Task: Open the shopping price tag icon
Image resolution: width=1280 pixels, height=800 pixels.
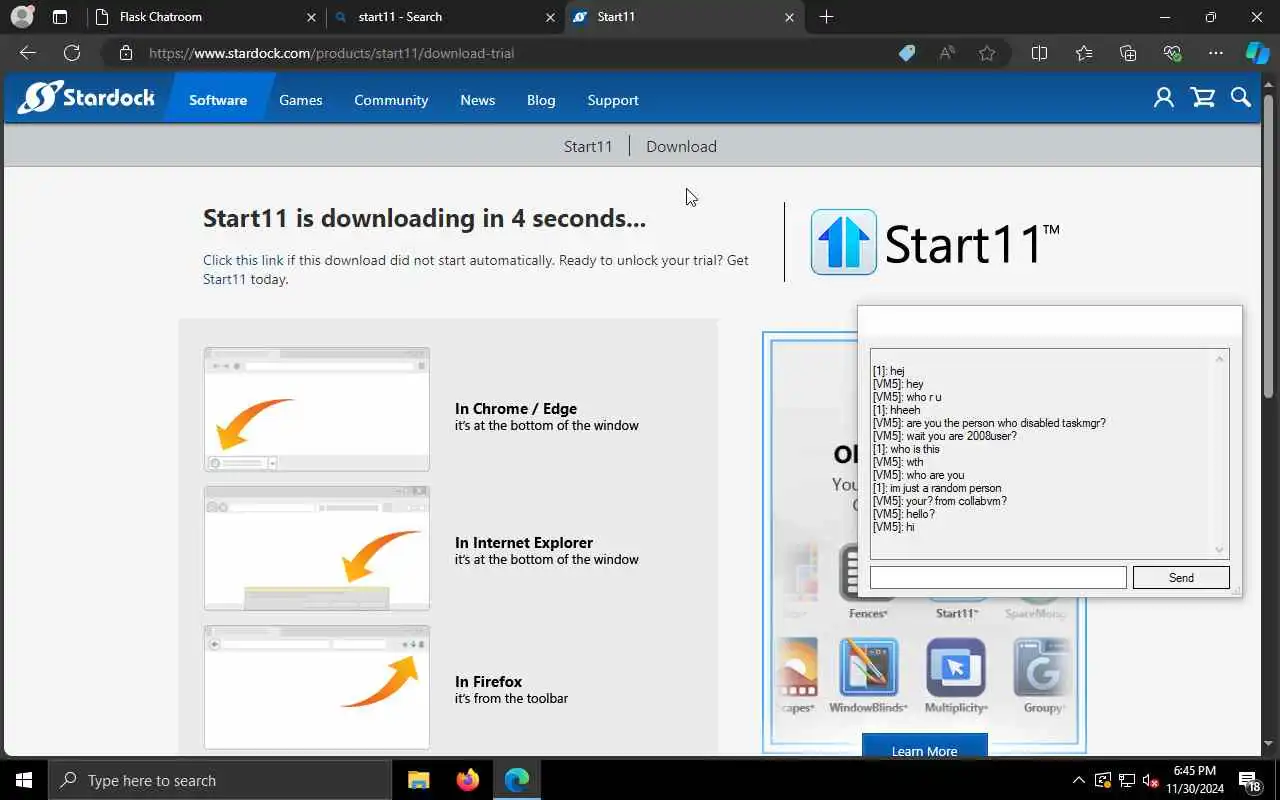Action: tap(907, 53)
